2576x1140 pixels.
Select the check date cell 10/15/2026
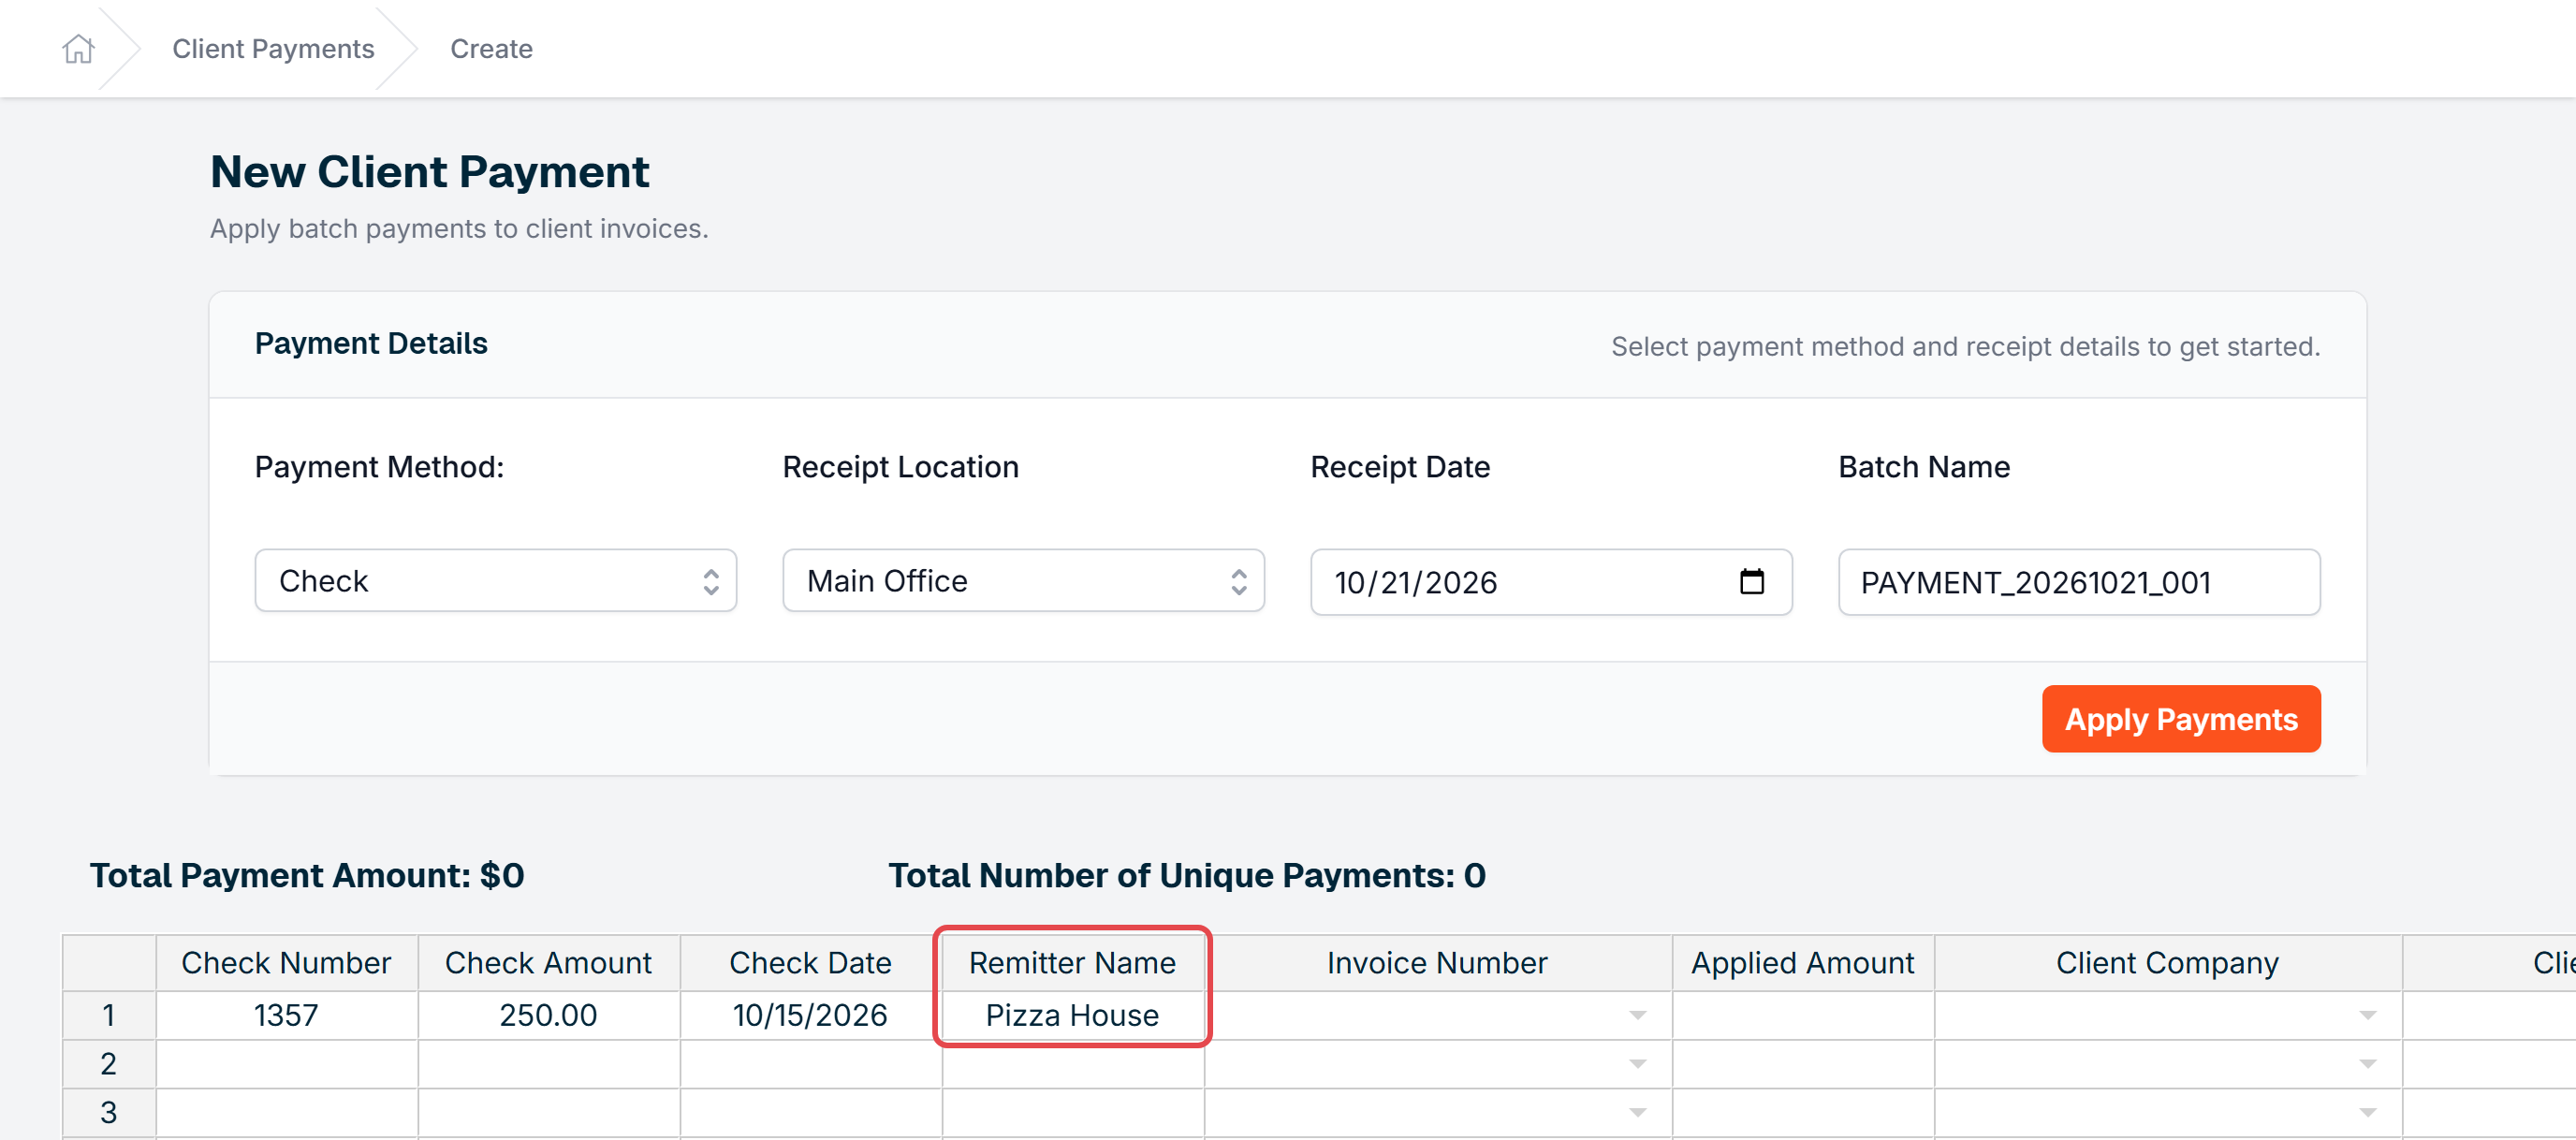[811, 1016]
